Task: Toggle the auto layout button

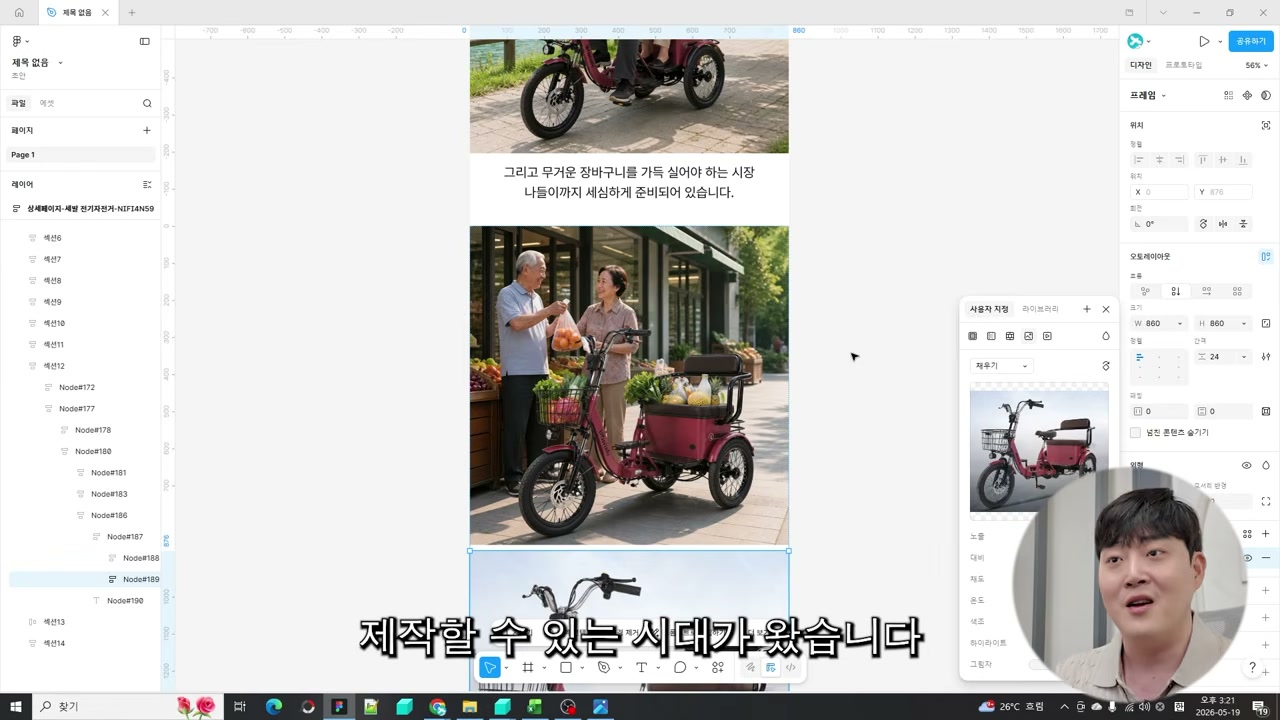Action: click(1266, 256)
